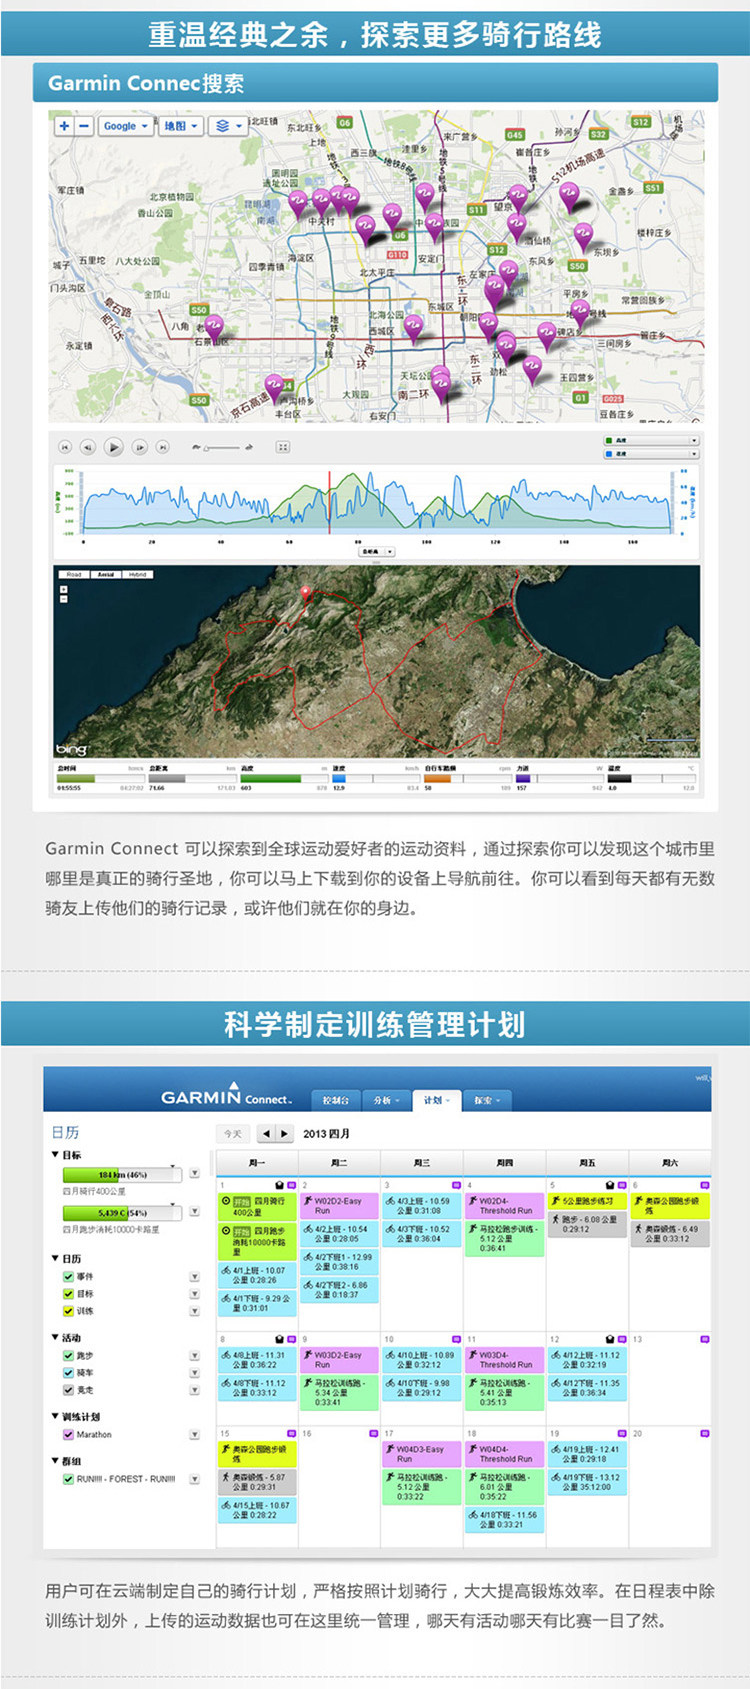Skip to end of activity playback
The width and height of the screenshot is (750, 1689).
pyautogui.click(x=162, y=447)
